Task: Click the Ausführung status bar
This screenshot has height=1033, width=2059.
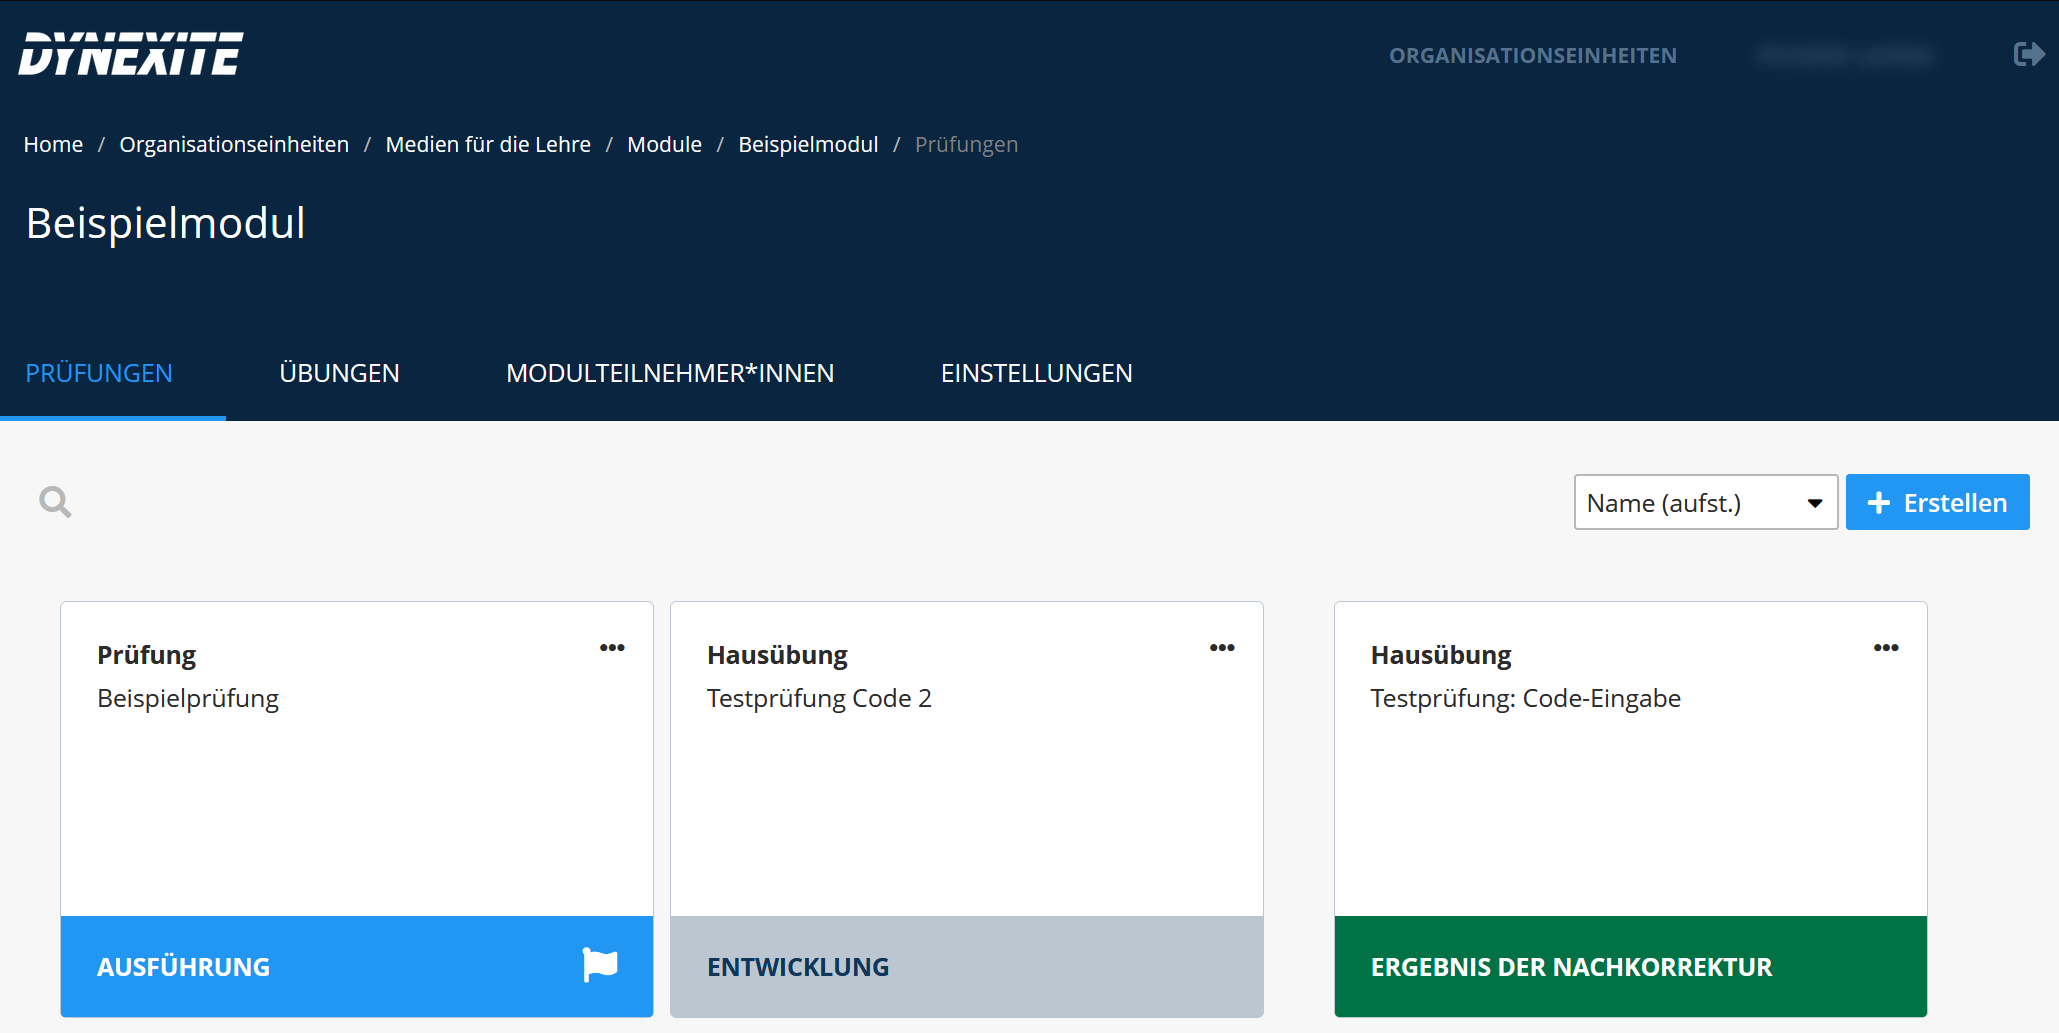Action: coord(357,966)
